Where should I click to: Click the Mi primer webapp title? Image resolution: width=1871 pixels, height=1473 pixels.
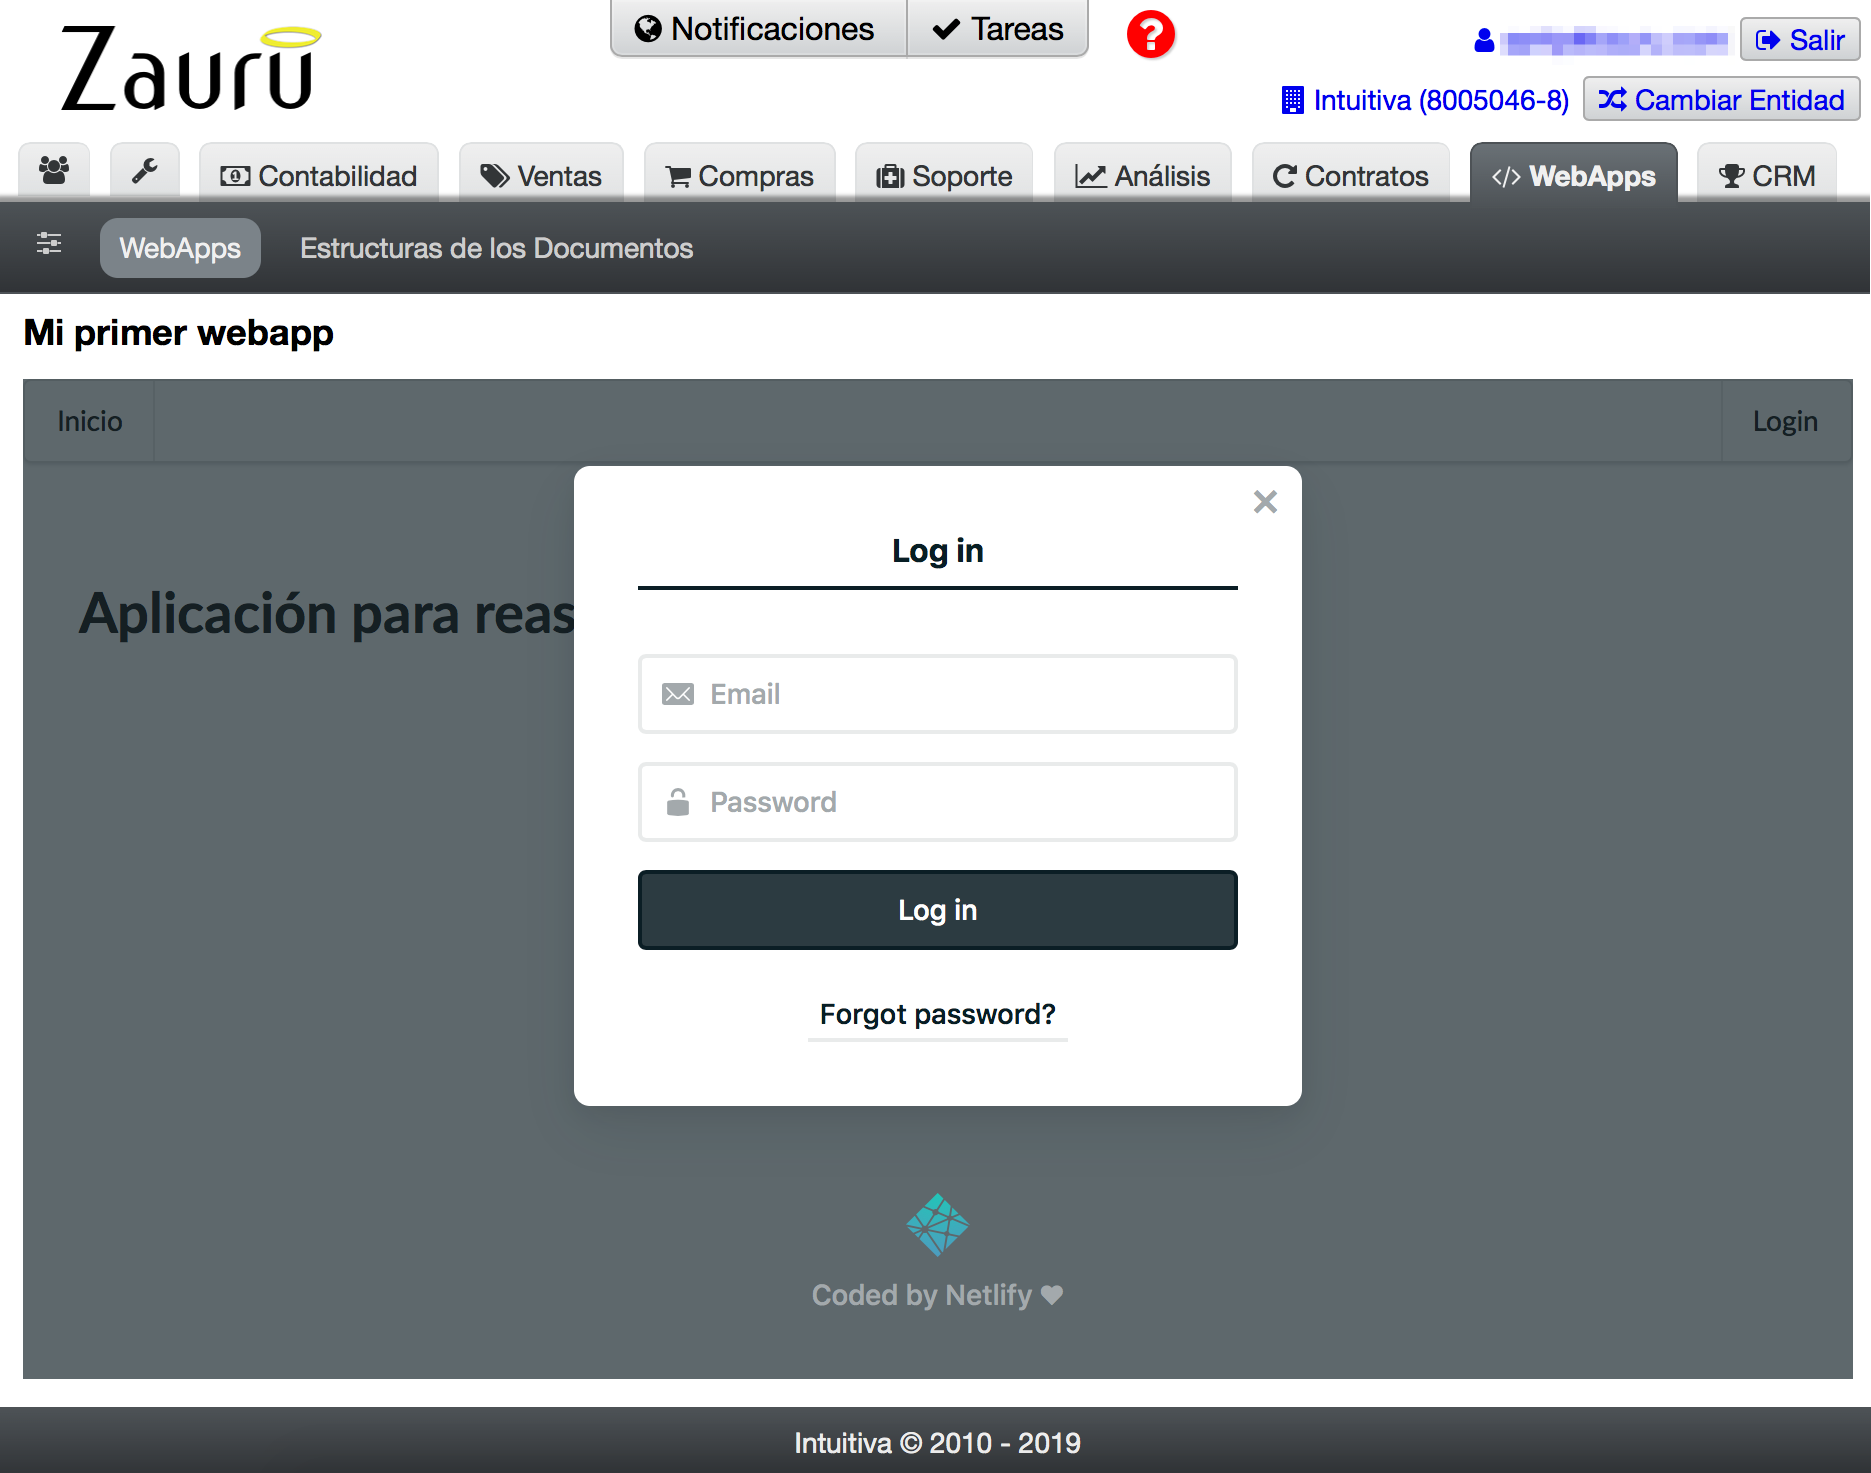[x=178, y=333]
